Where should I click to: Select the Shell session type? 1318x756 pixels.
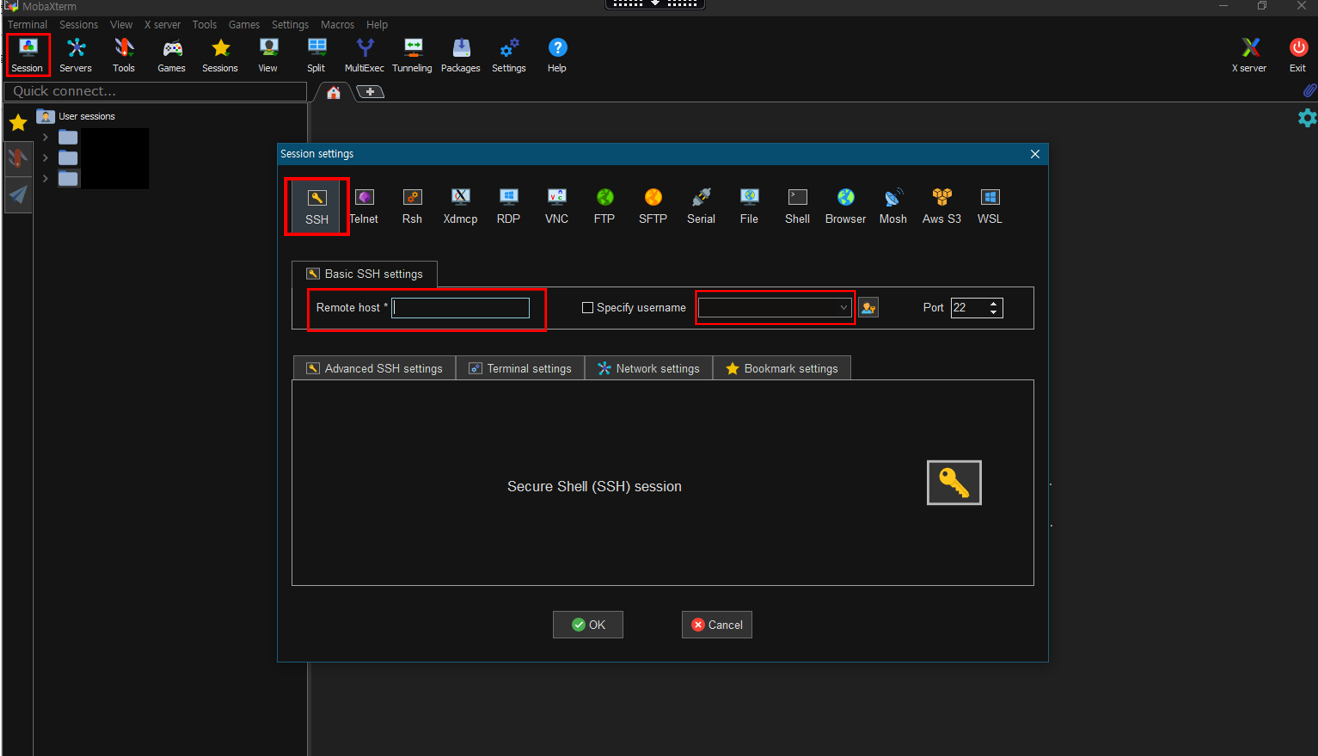pyautogui.click(x=797, y=207)
